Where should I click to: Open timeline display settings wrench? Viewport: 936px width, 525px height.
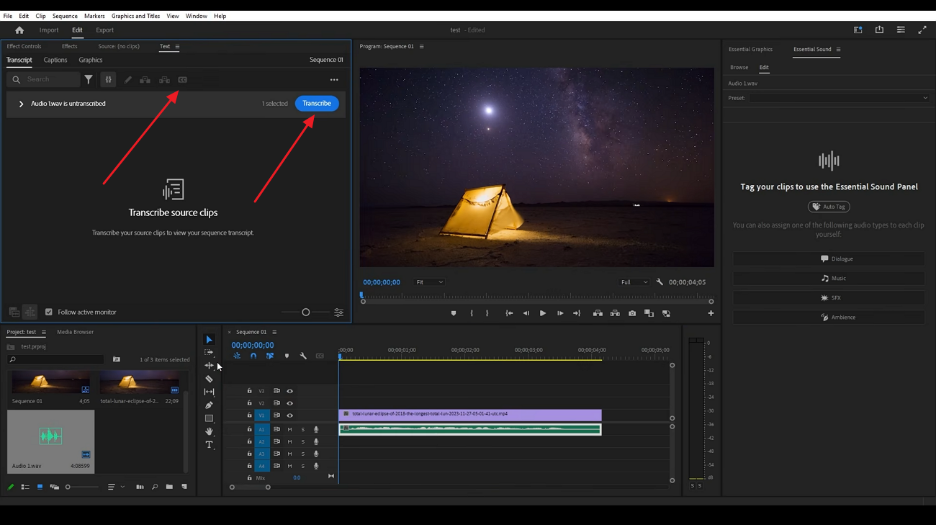pos(303,356)
